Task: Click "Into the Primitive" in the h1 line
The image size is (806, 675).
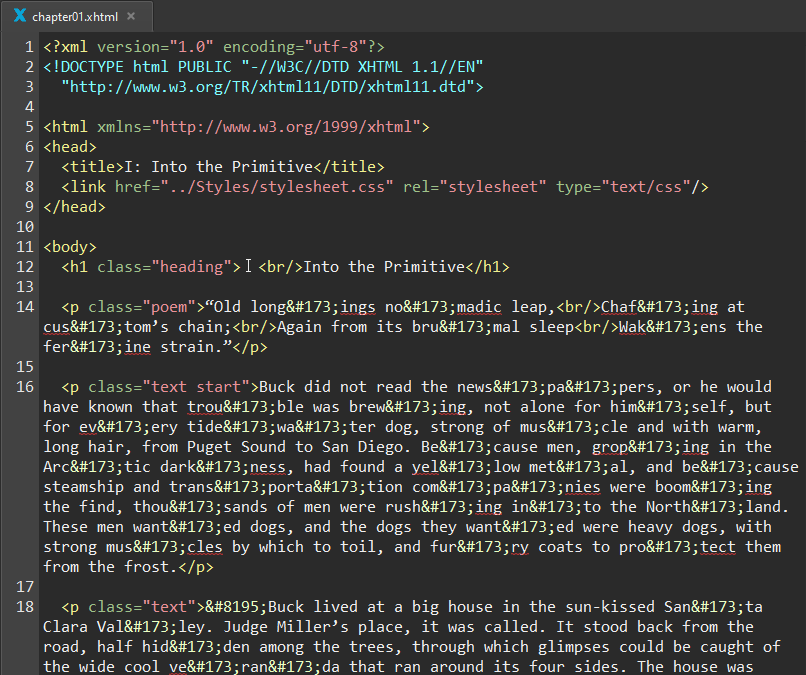Action: tap(384, 267)
